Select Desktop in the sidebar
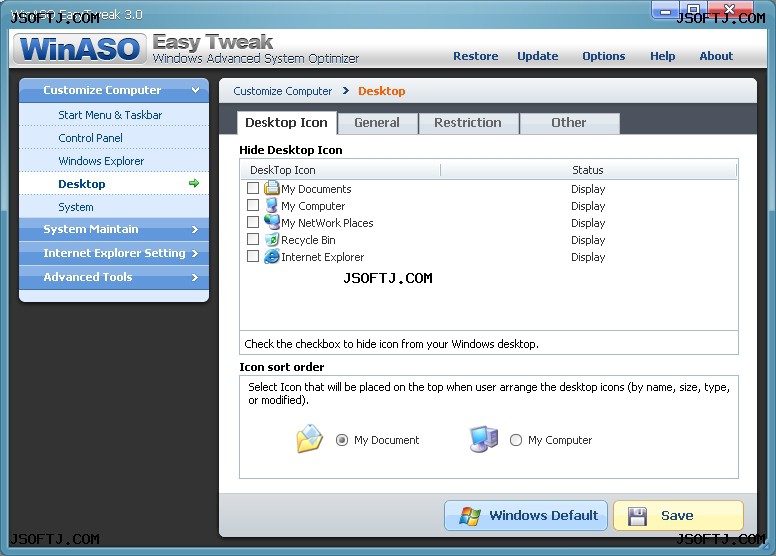The width and height of the screenshot is (776, 556). (x=114, y=184)
